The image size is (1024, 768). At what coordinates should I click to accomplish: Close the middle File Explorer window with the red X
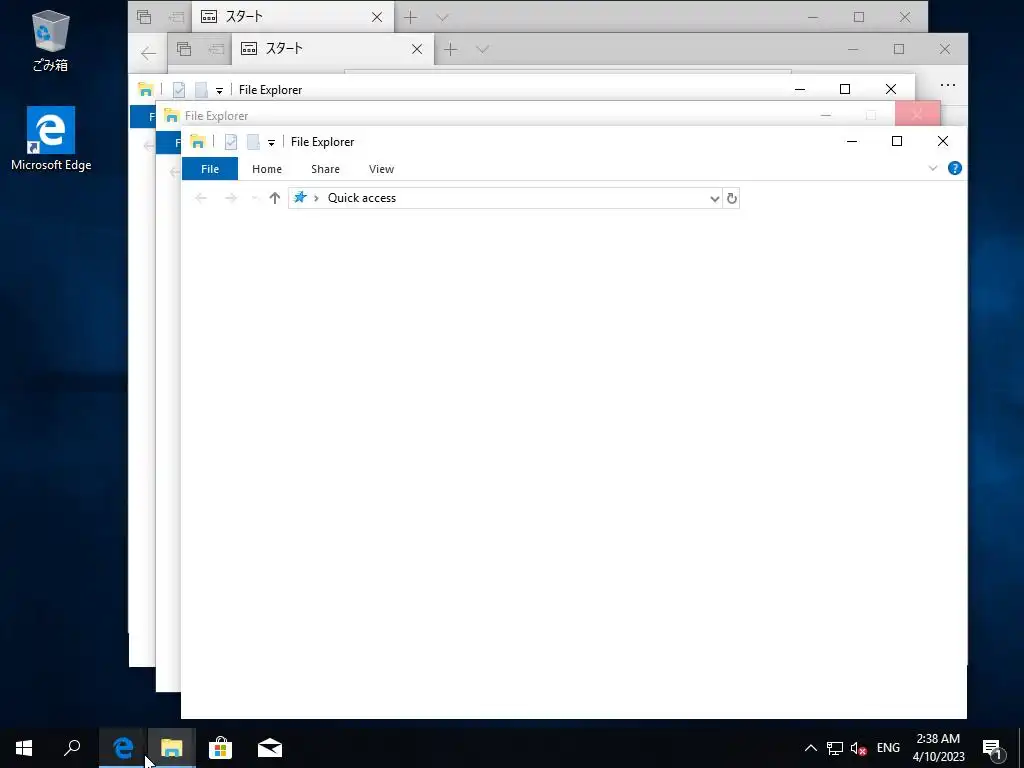point(918,115)
